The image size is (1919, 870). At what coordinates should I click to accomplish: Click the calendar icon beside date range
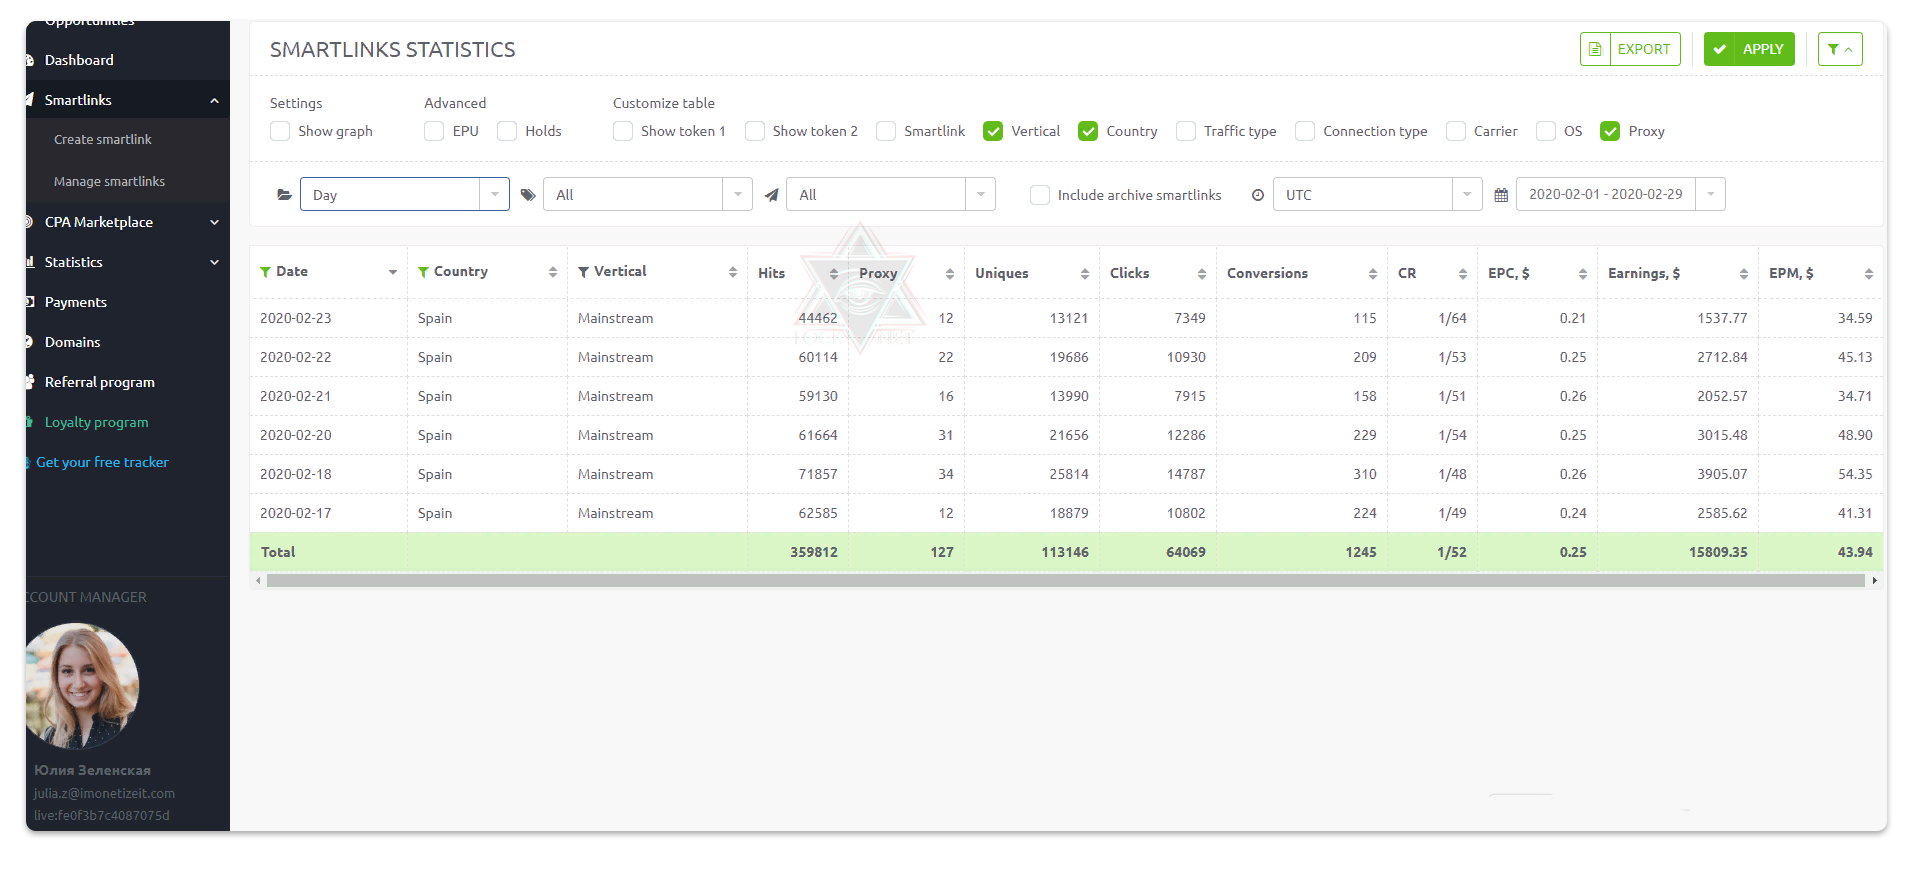pos(1501,195)
